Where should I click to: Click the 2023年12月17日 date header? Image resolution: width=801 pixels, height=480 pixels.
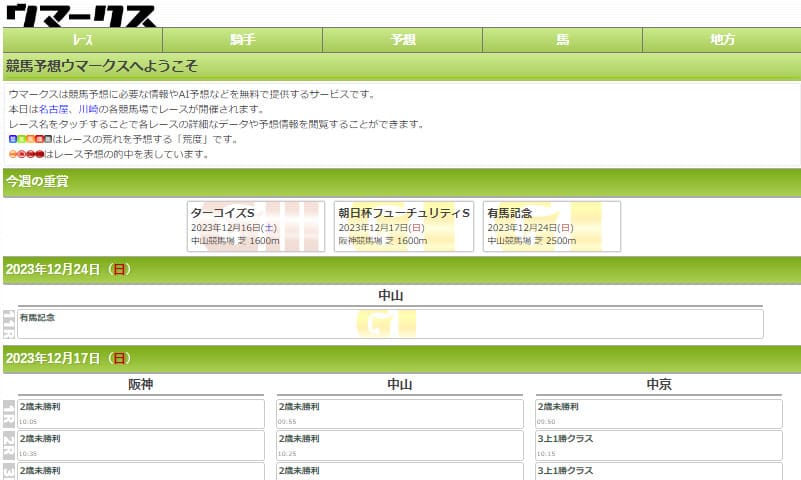click(402, 359)
